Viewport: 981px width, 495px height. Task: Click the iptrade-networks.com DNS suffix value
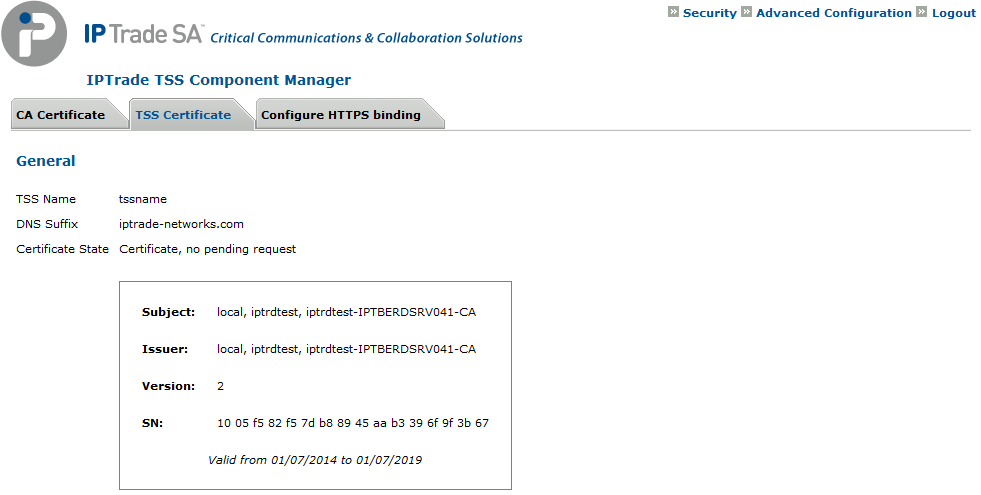(181, 224)
